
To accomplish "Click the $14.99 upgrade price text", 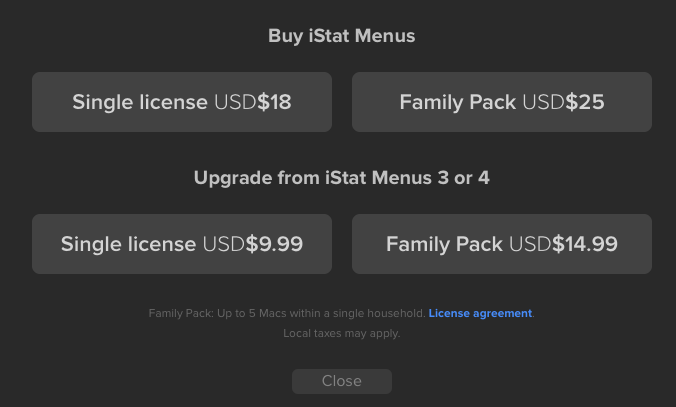I will [x=585, y=244].
